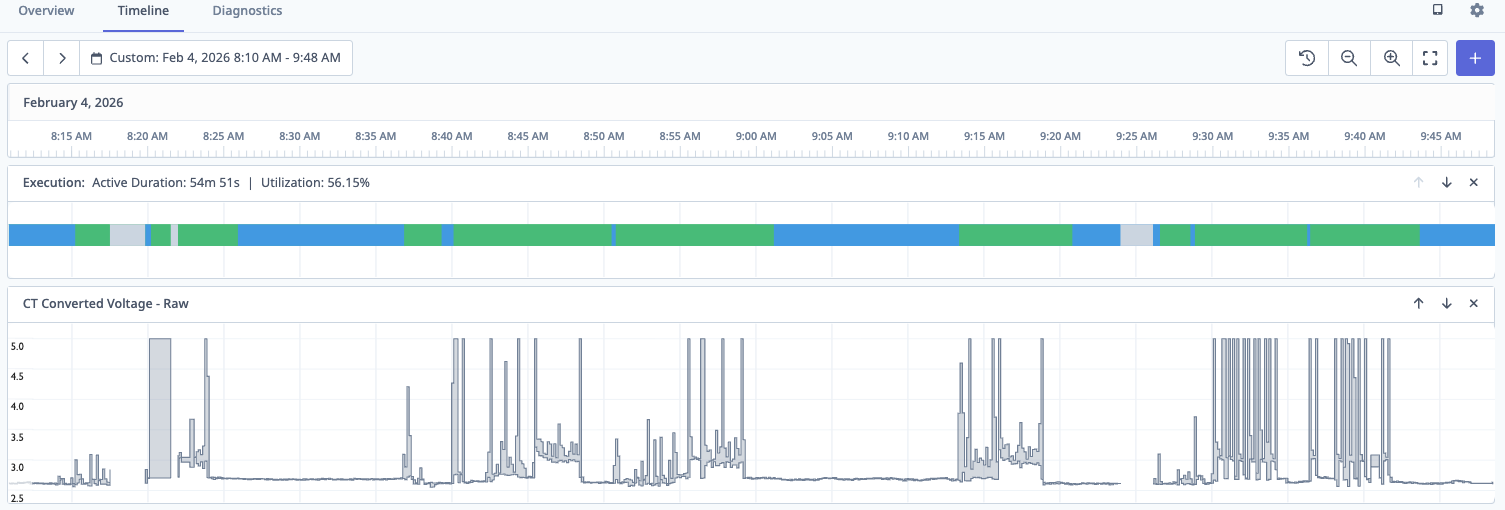Switch to the Timeline tab

pyautogui.click(x=143, y=11)
